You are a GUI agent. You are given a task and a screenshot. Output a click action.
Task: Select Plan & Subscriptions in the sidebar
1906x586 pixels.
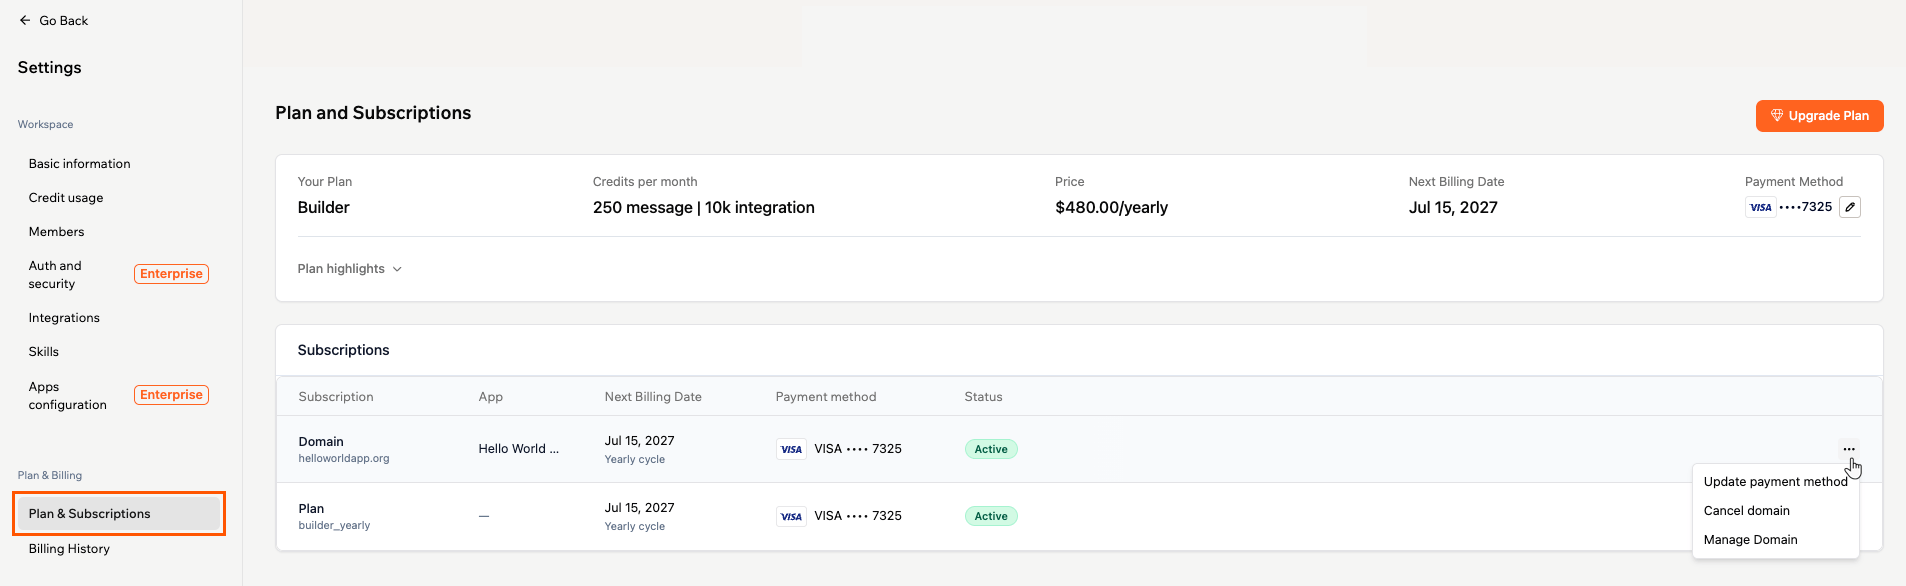coord(118,514)
